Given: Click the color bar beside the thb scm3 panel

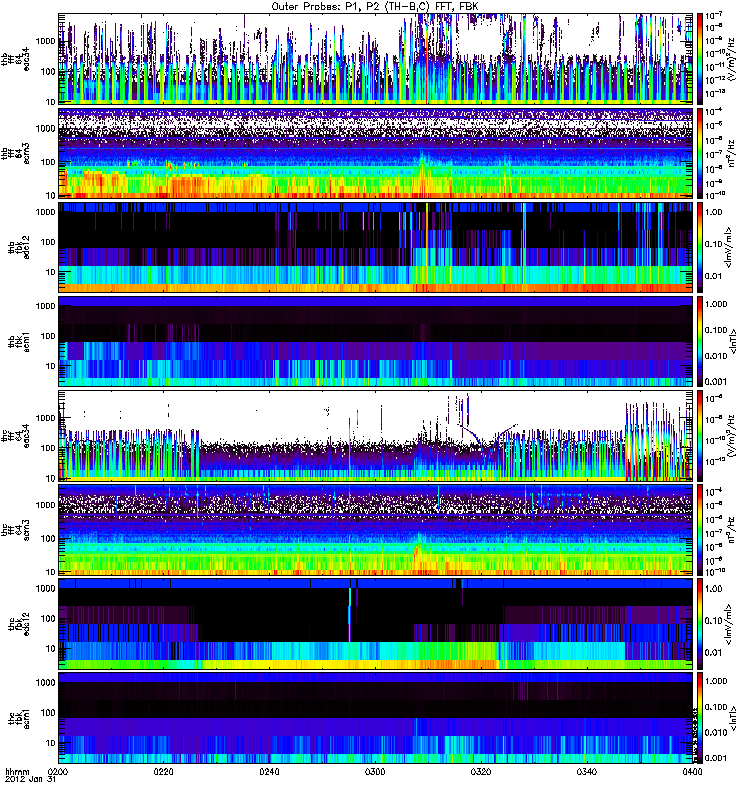Looking at the screenshot, I should (700, 153).
